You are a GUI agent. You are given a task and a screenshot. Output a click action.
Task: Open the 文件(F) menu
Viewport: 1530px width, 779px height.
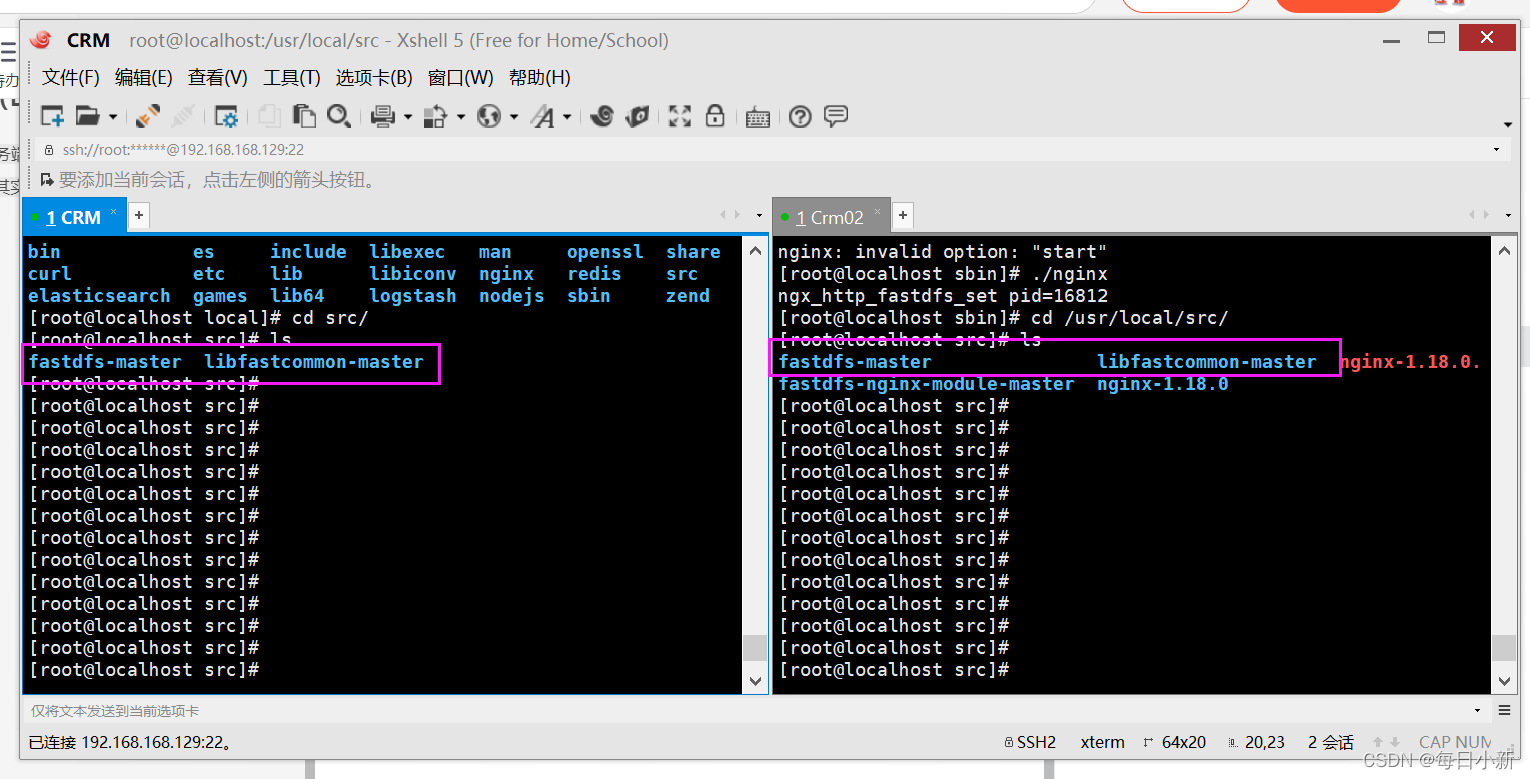click(x=70, y=77)
